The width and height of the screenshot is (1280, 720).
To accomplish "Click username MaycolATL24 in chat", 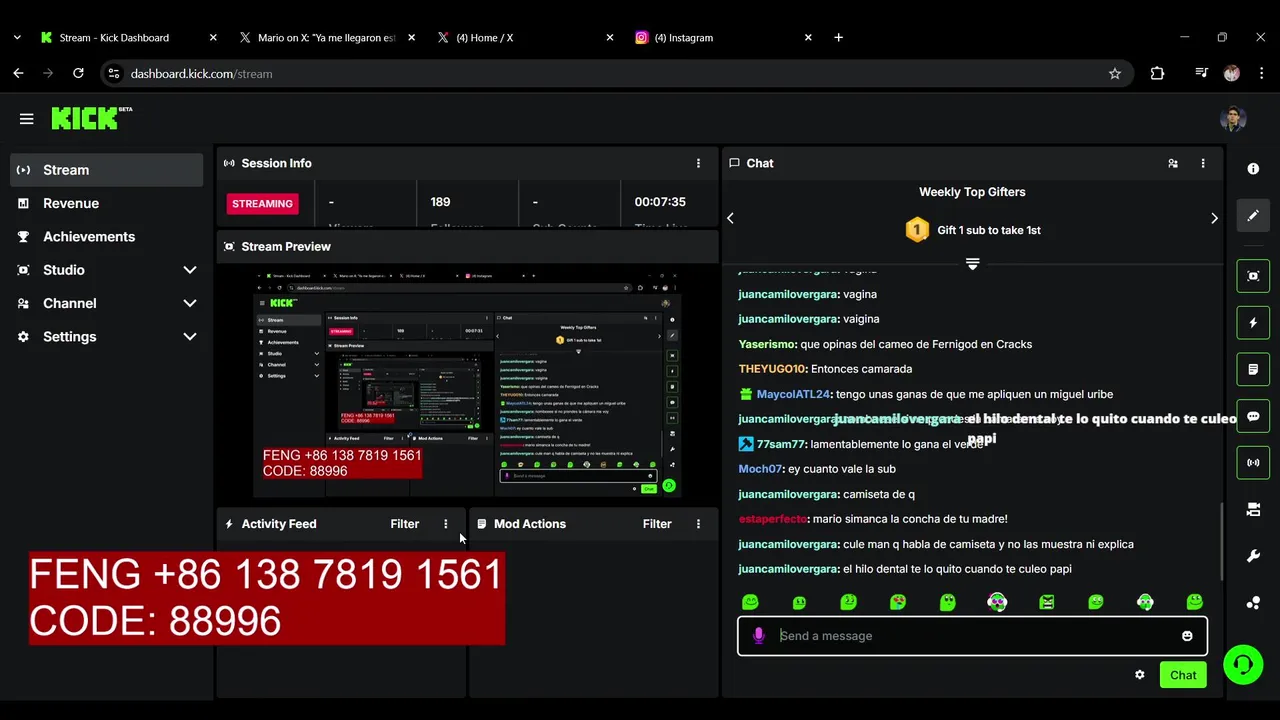I will (x=793, y=394).
